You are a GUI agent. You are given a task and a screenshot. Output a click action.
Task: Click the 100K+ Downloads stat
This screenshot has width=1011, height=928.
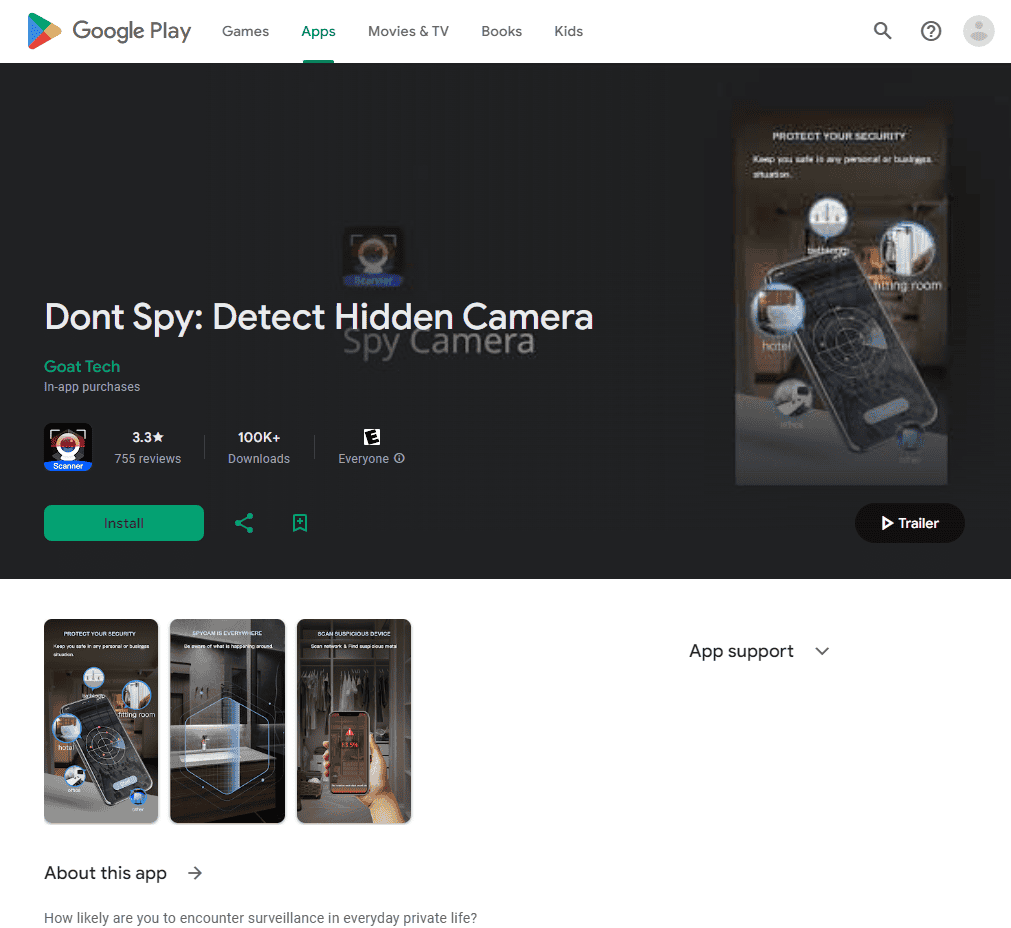coord(259,448)
